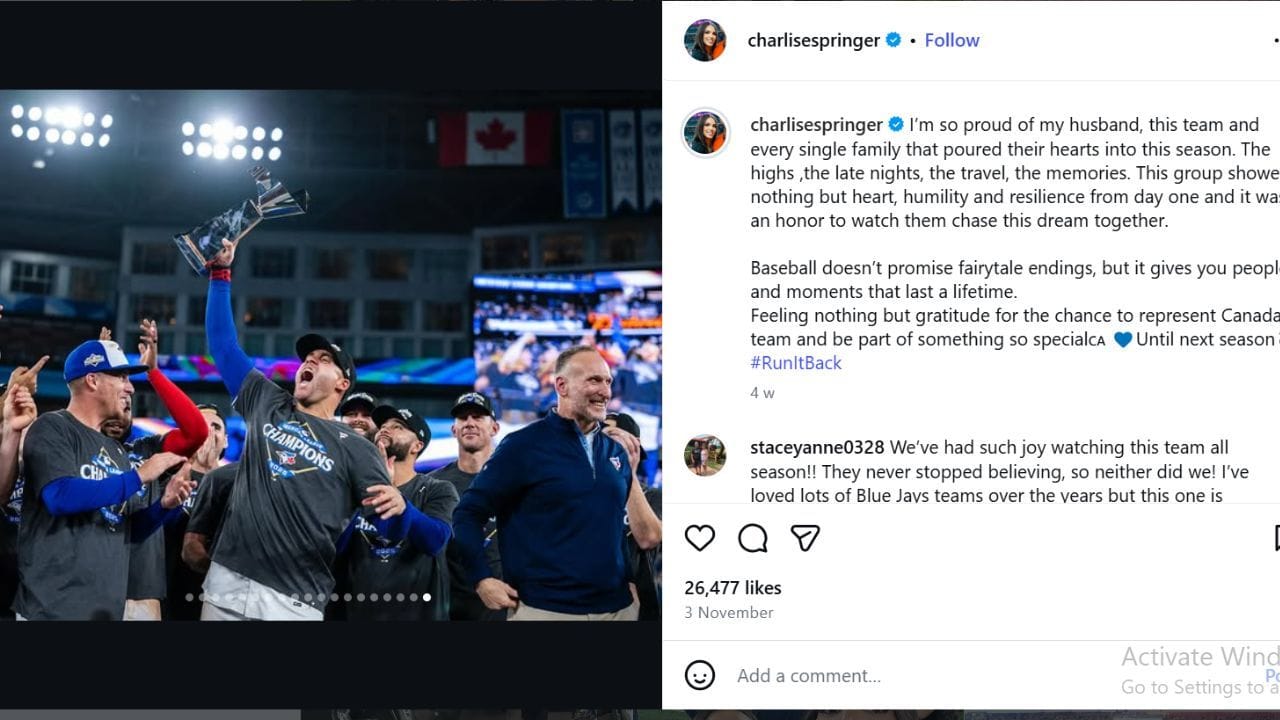The image size is (1280, 720).
Task: Open comments via the speech bubble icon
Action: coord(752,538)
